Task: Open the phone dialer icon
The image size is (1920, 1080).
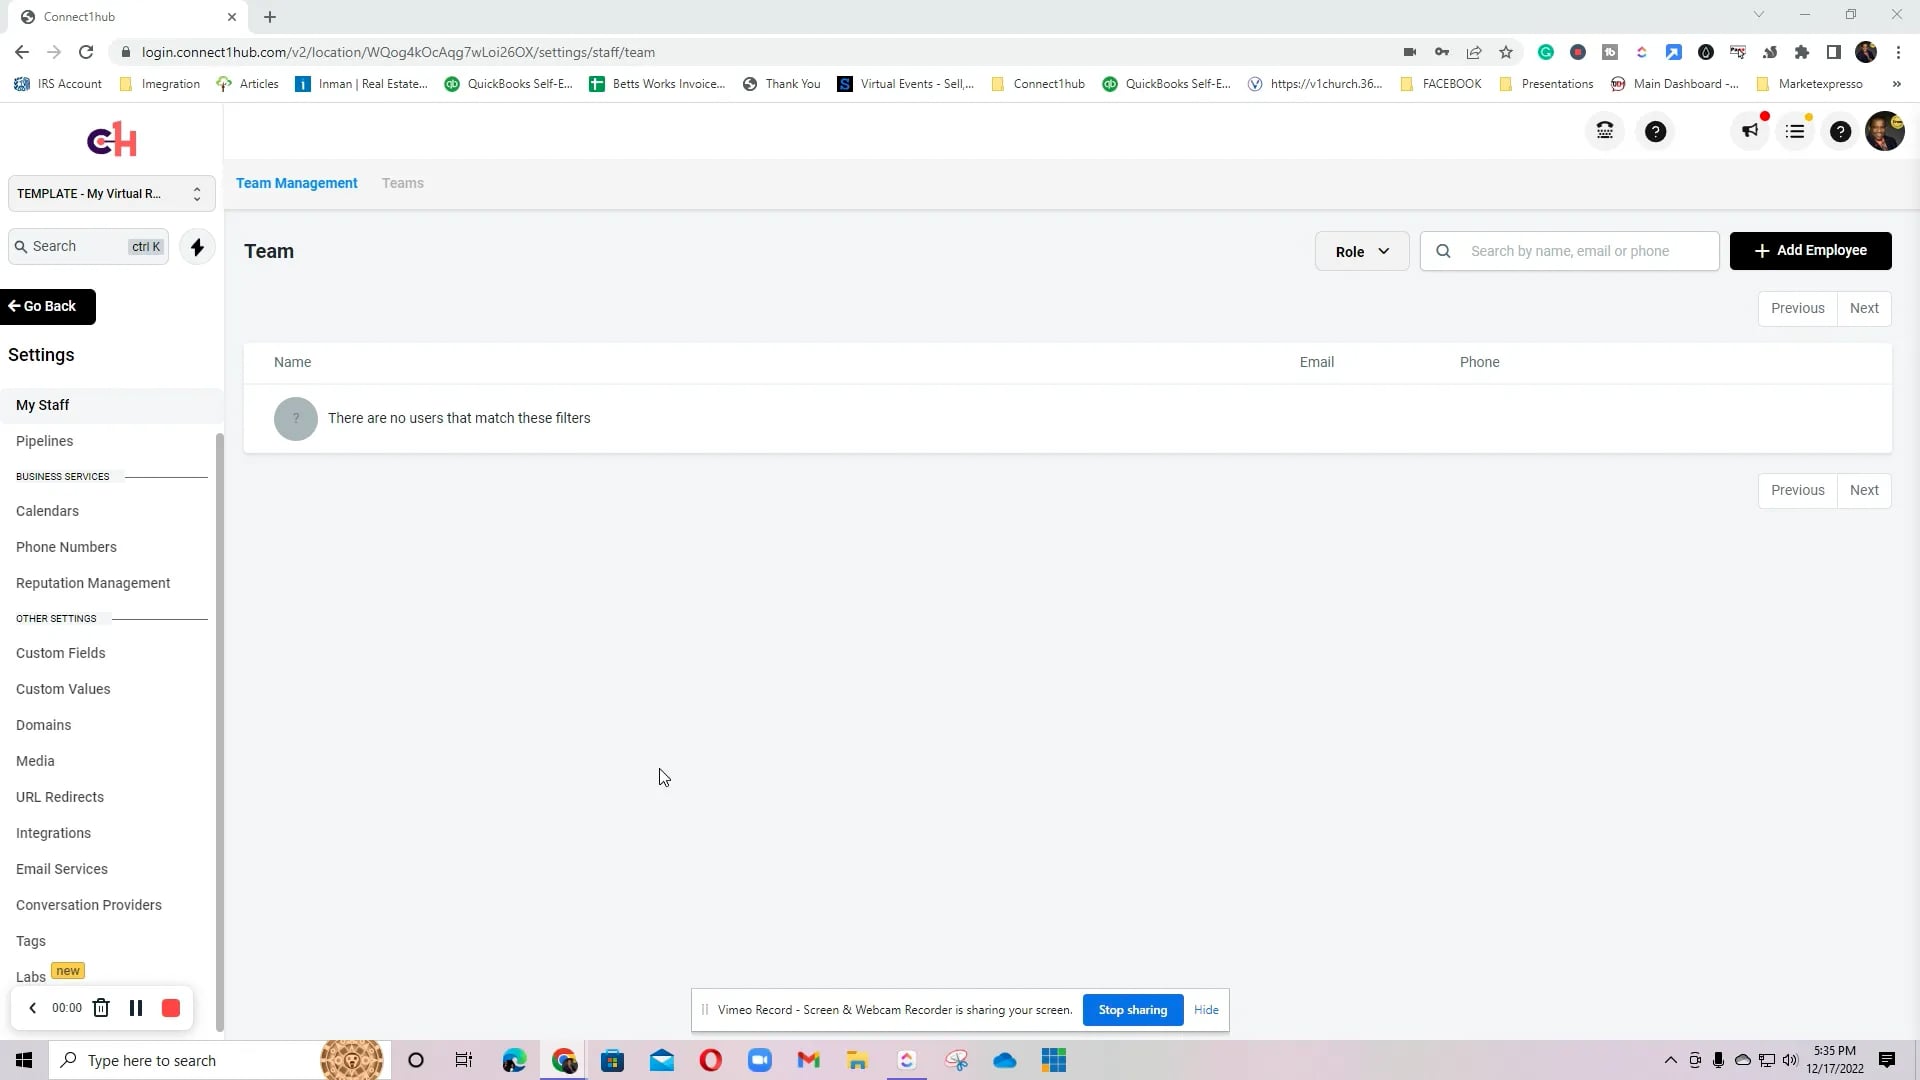Action: click(x=1604, y=131)
